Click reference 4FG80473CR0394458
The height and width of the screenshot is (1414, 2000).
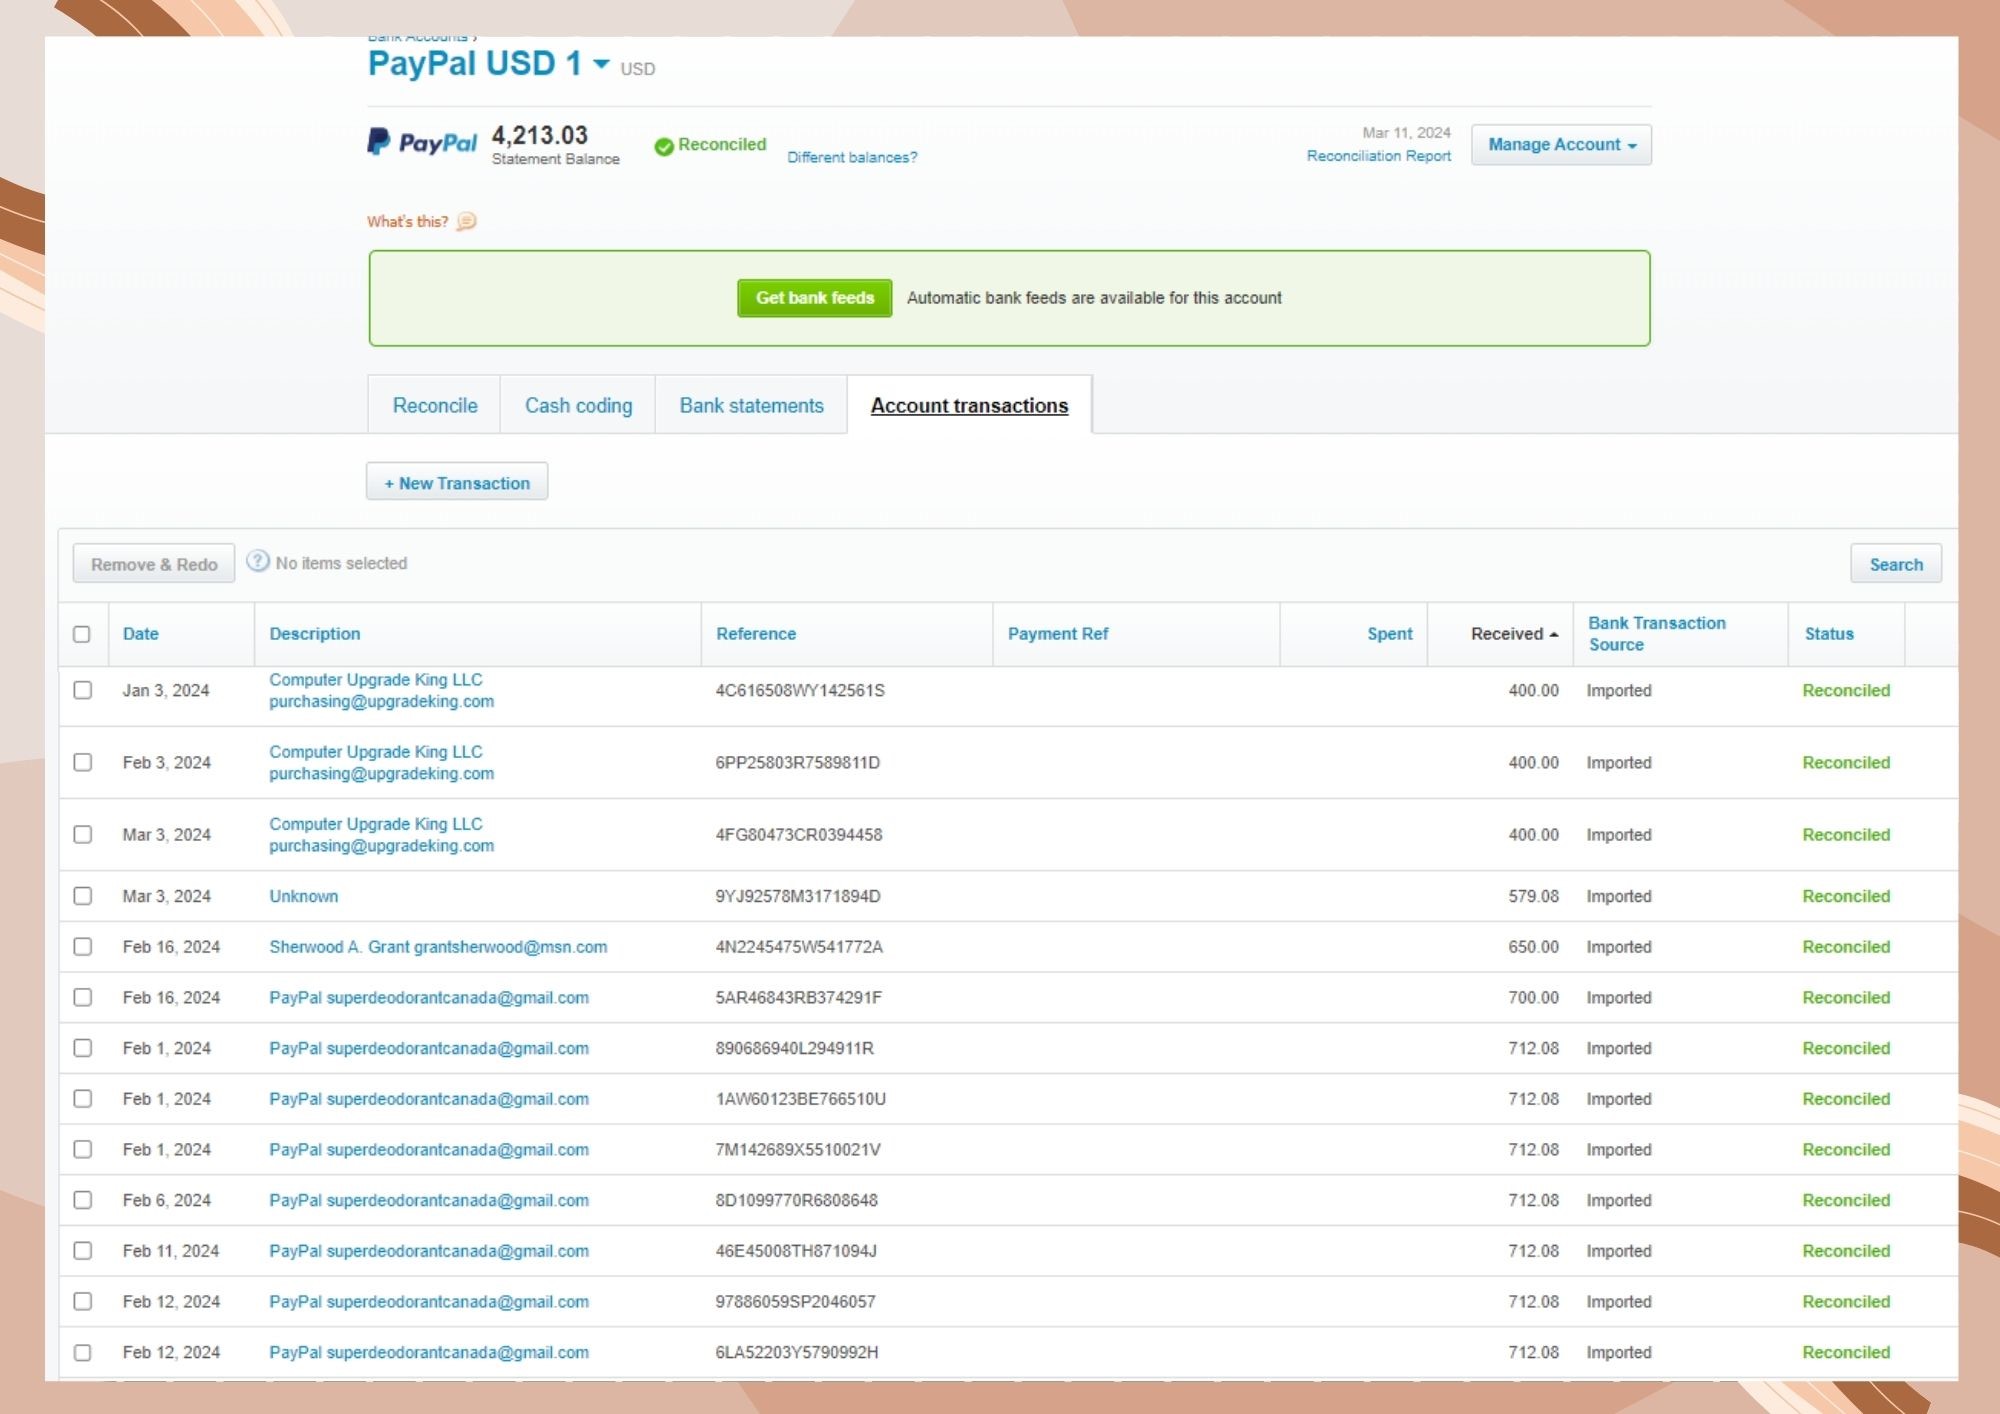(799, 835)
